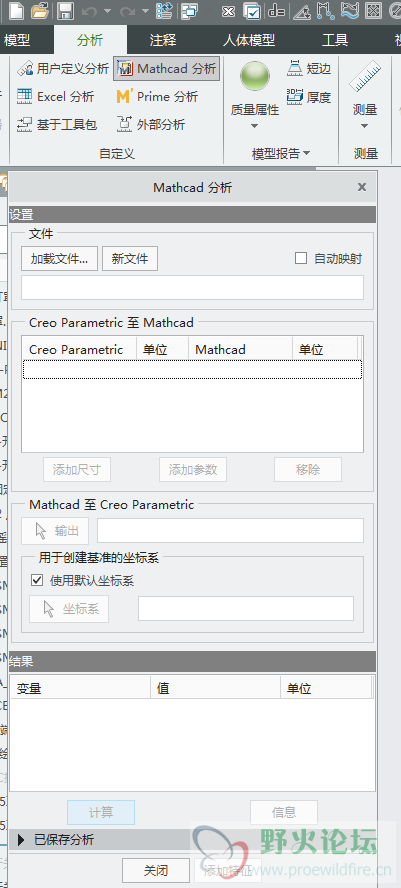Open the Redo history dropdown arrow

coord(145,10)
